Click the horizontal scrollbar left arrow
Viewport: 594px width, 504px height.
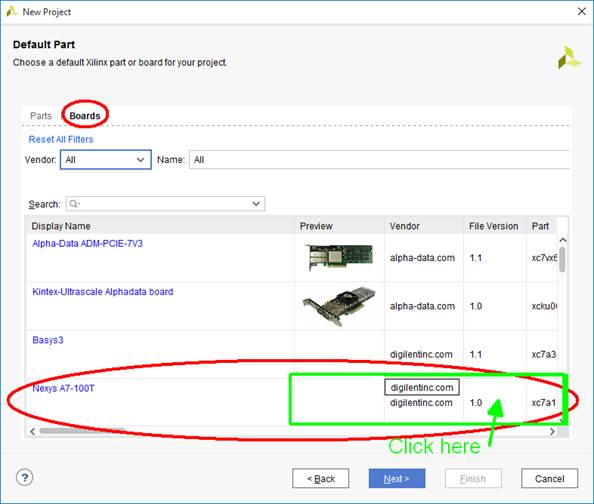click(33, 432)
